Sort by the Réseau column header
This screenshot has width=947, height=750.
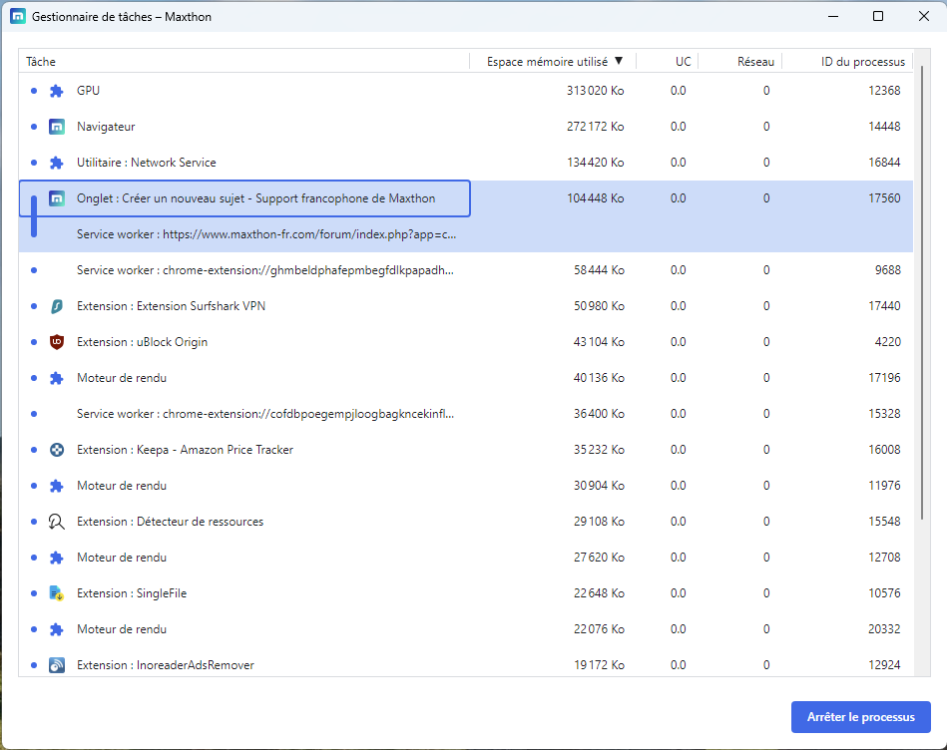755,62
